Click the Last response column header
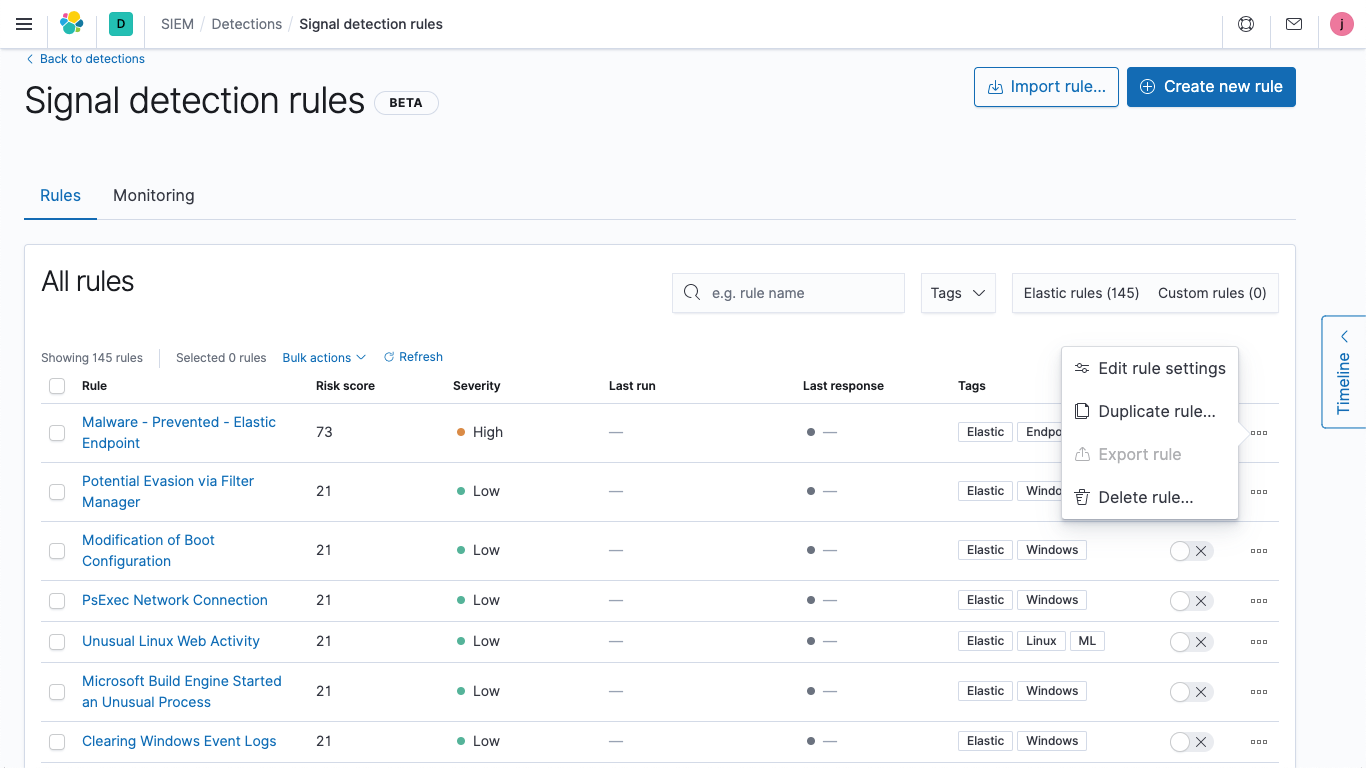Screen dimensions: 1366x768 843,386
